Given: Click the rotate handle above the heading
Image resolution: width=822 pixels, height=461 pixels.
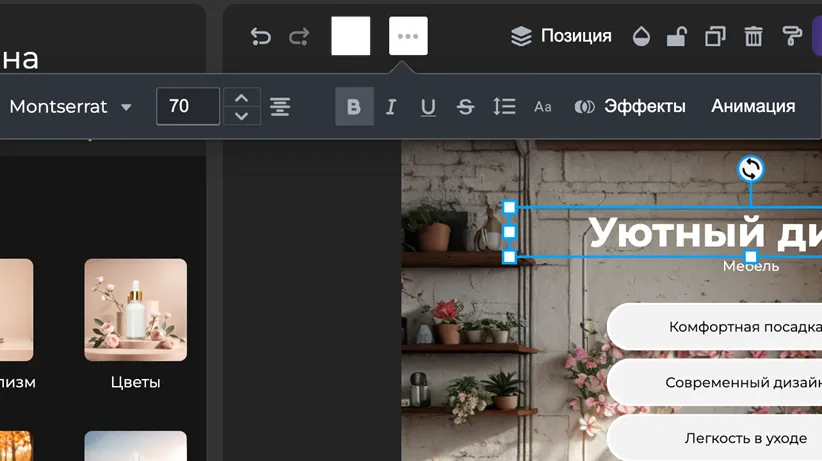Looking at the screenshot, I should click(x=751, y=169).
